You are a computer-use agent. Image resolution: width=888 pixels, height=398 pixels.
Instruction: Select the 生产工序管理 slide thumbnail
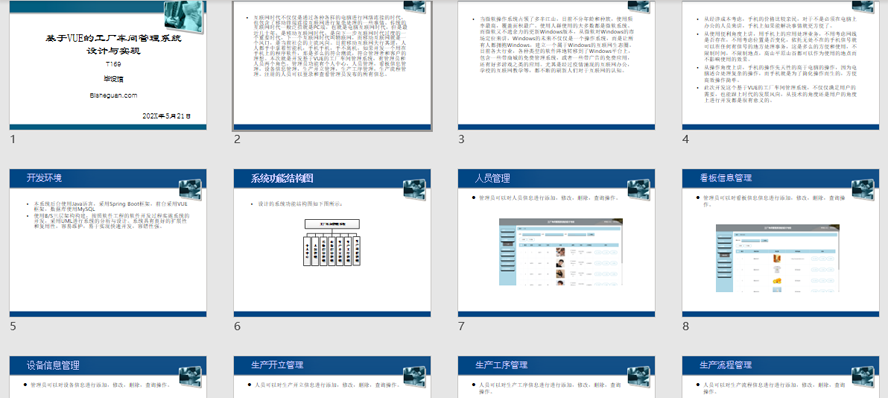coord(556,377)
